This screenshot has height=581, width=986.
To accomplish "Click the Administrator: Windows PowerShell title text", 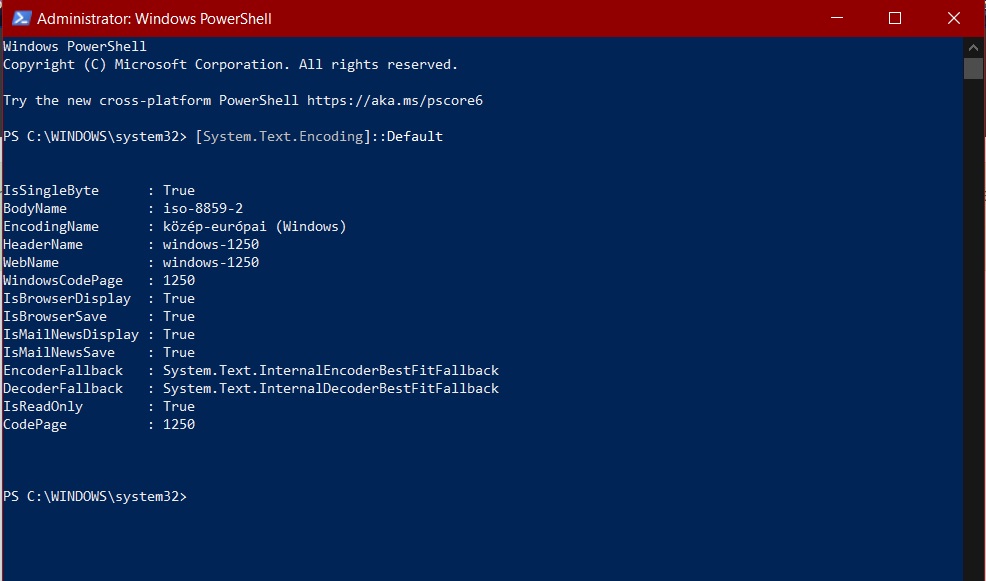I will tap(154, 19).
